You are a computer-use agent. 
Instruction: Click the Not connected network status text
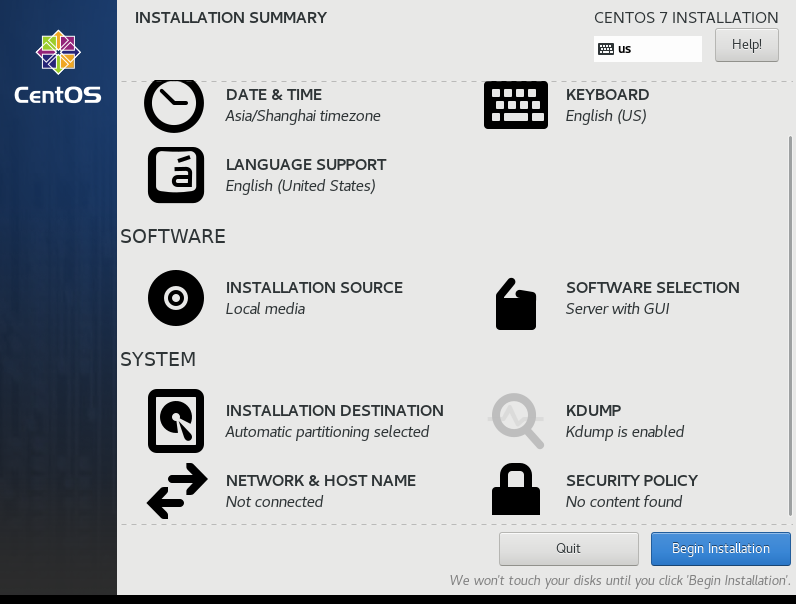(x=275, y=502)
